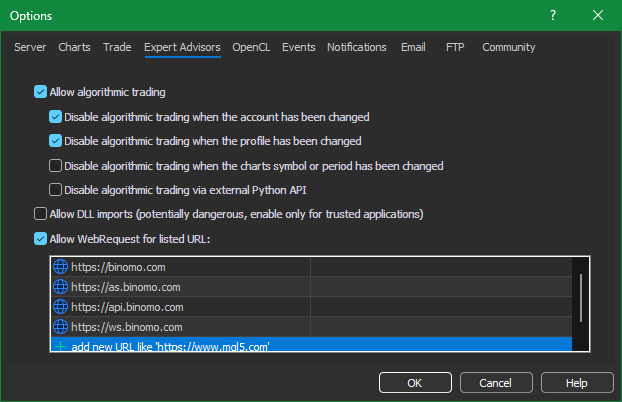622x402 pixels.
Task: Select the https://api.binomo.com list entry
Action: coord(180,307)
